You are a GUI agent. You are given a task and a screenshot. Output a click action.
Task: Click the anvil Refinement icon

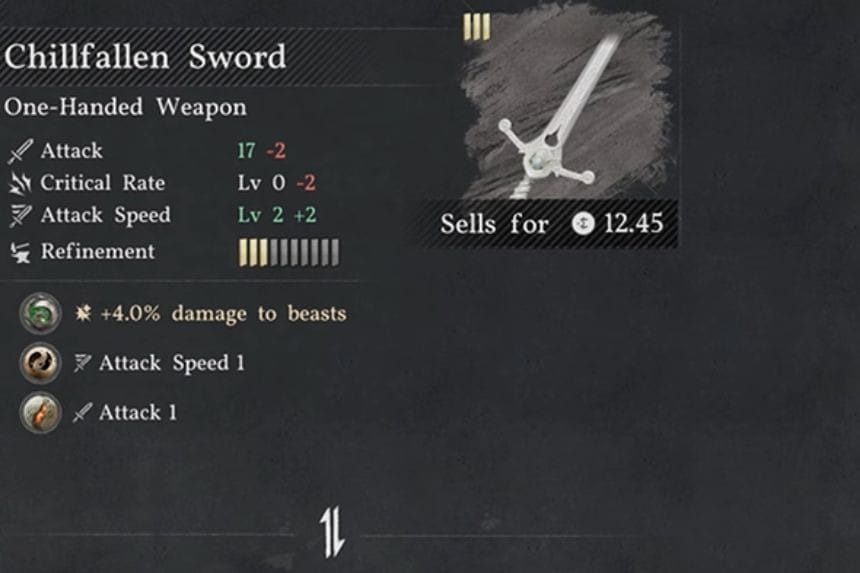[x=20, y=253]
